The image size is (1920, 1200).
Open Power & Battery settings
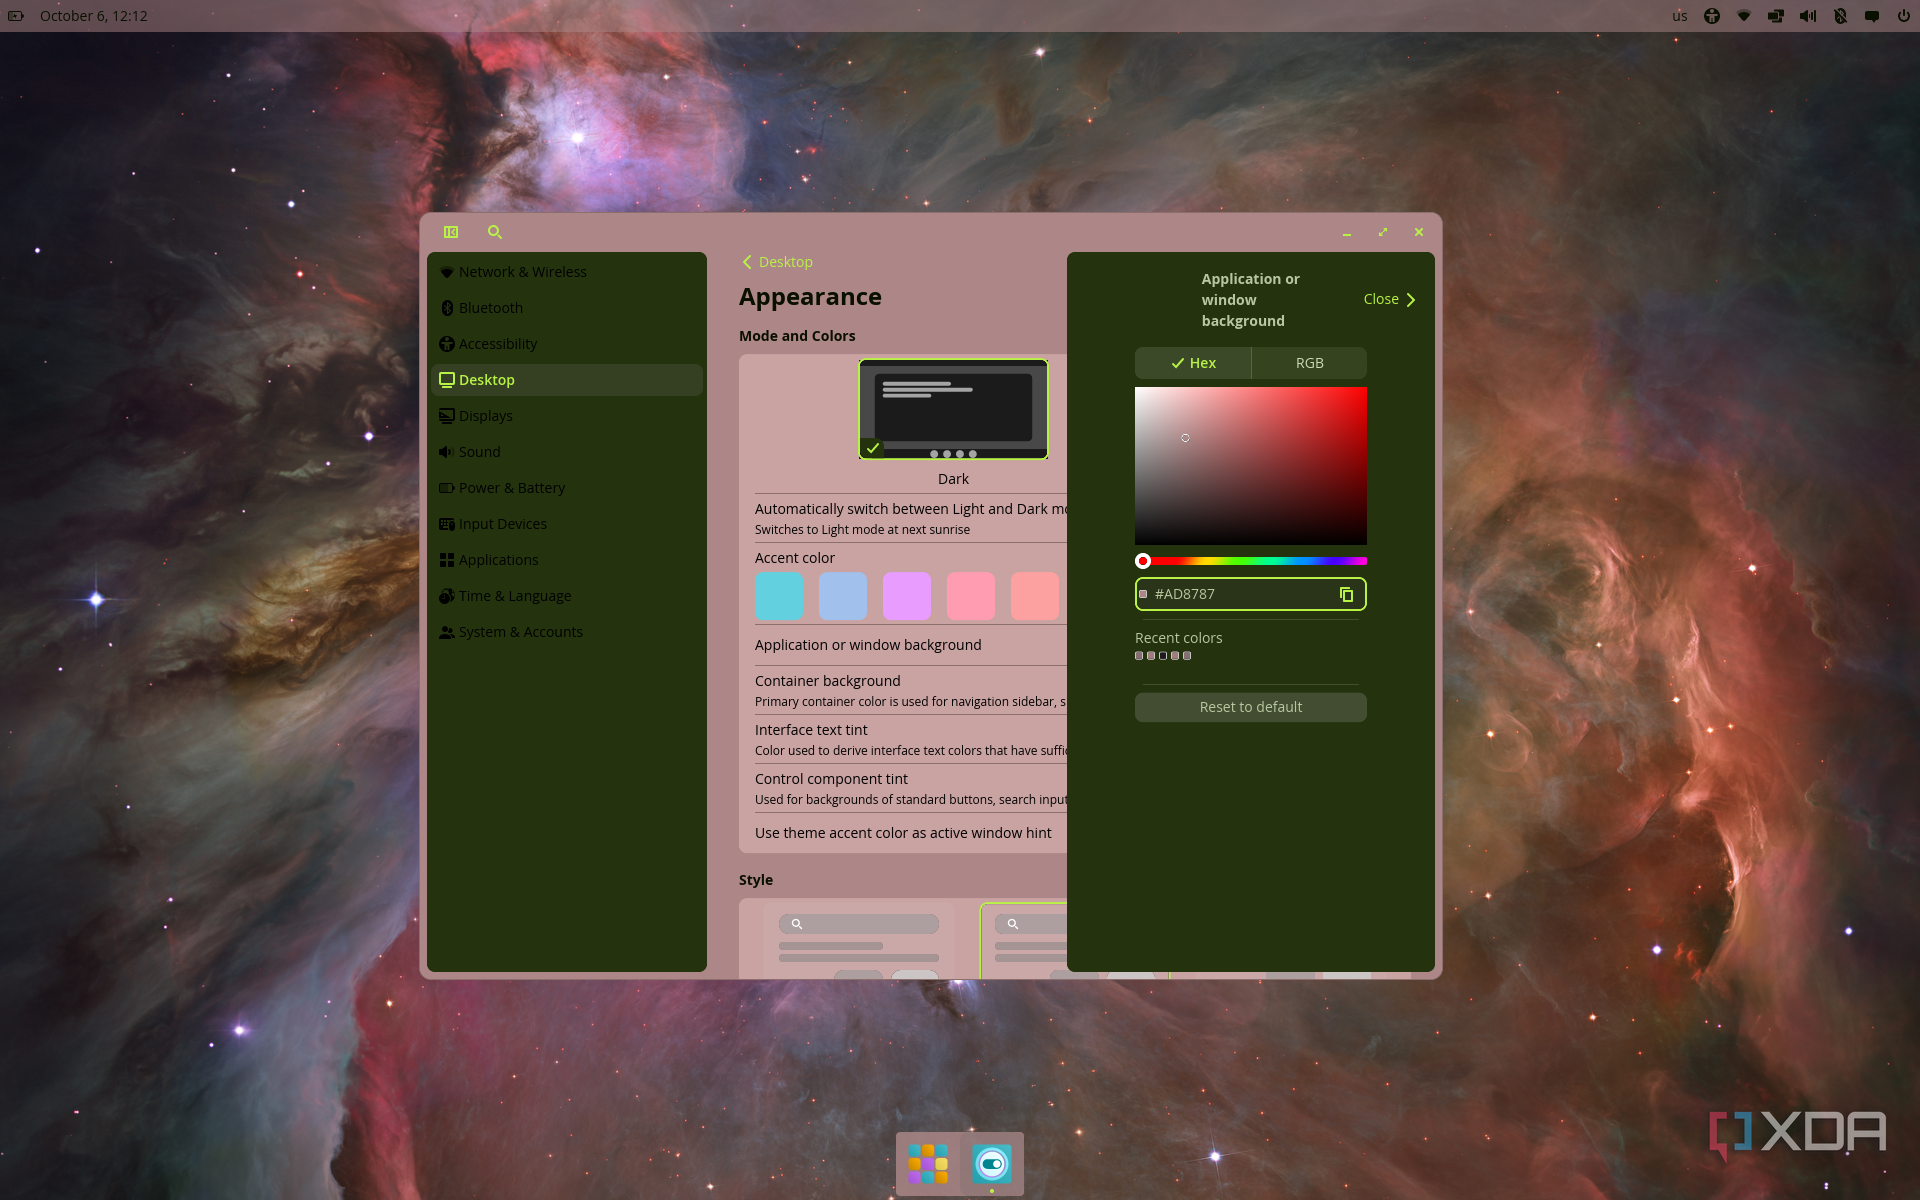(x=567, y=488)
